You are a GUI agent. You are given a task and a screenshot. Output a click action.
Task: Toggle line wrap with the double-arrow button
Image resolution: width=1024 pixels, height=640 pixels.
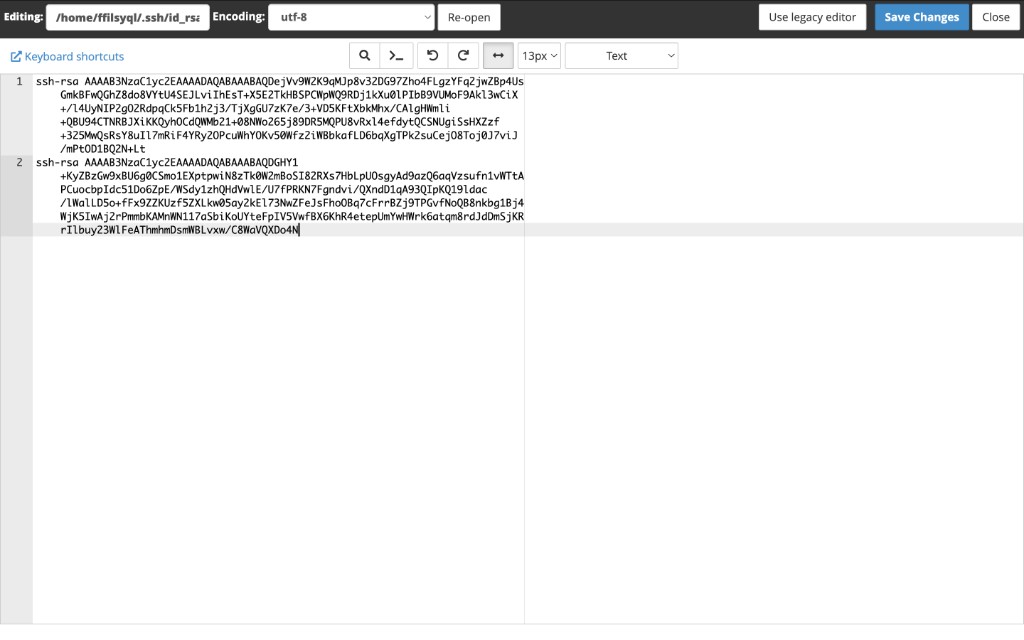pos(498,56)
